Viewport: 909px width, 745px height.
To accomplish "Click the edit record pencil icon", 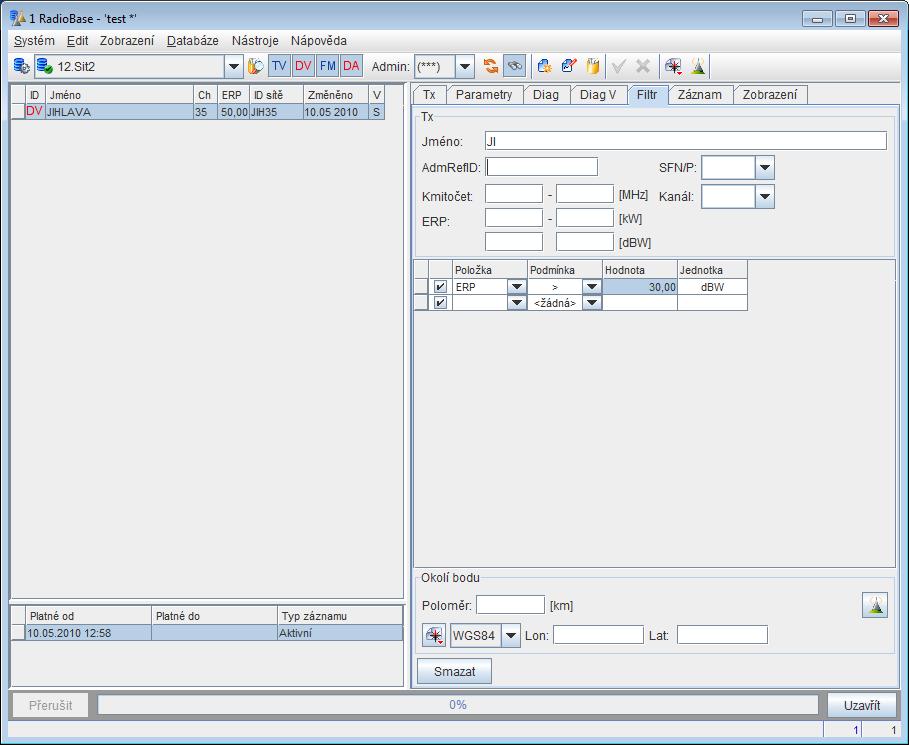I will point(569,66).
